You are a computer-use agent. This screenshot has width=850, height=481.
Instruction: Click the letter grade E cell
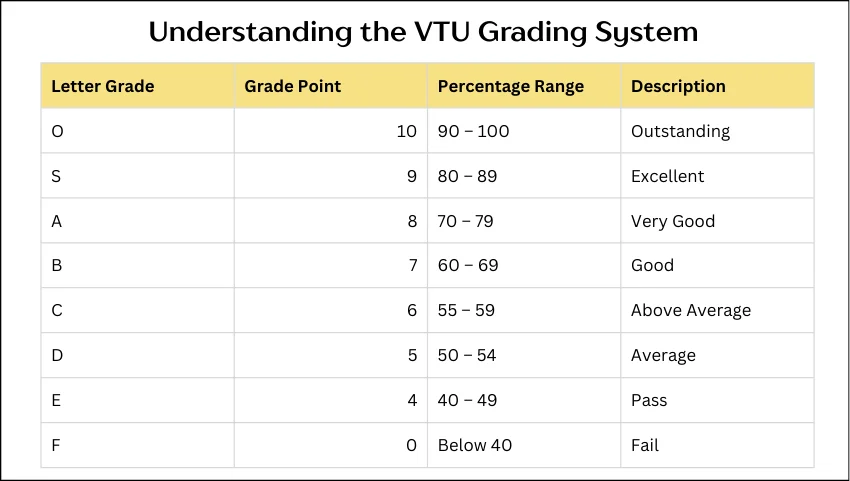[x=57, y=400]
